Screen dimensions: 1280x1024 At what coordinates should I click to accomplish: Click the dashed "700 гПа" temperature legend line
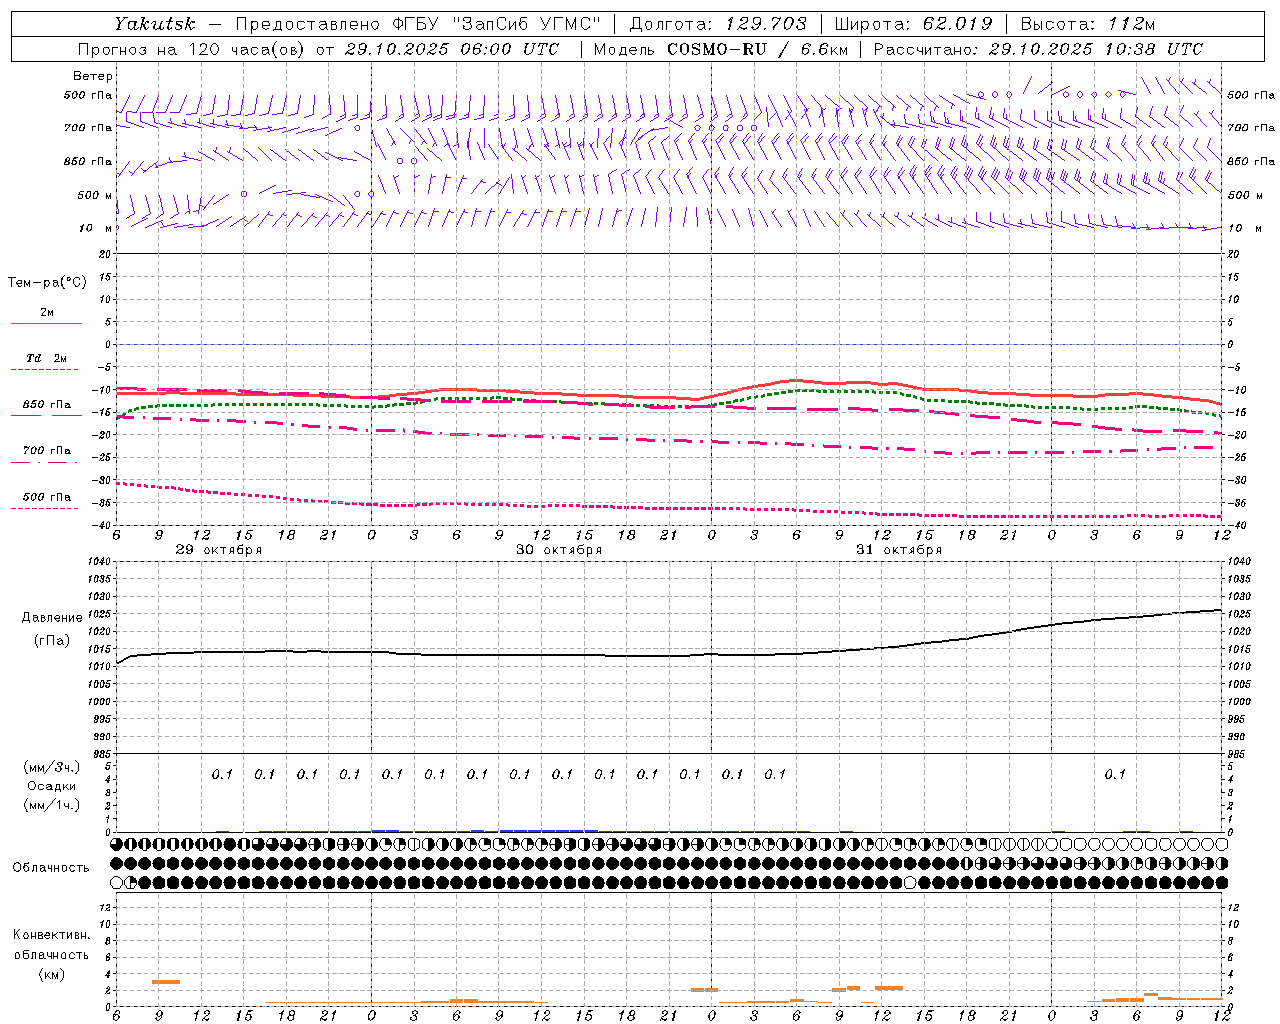(x=44, y=463)
